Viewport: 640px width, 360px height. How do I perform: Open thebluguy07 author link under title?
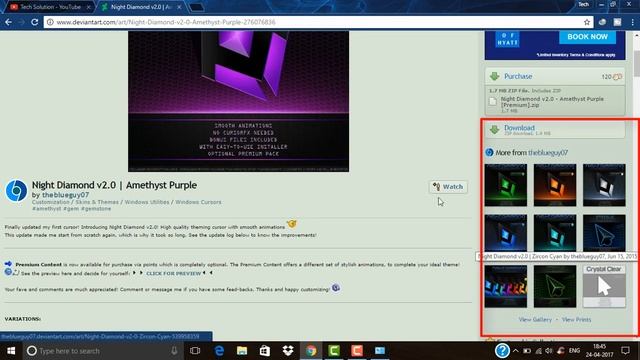[65, 195]
